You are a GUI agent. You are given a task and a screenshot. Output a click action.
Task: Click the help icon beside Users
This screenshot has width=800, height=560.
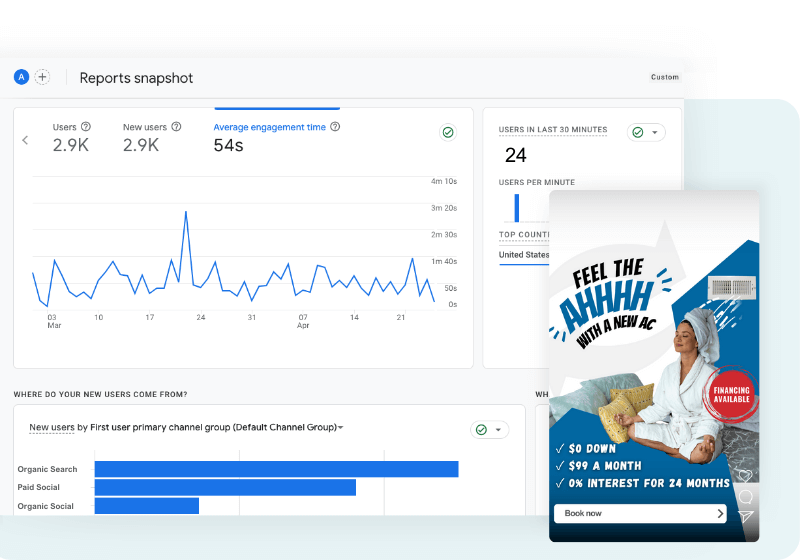(x=86, y=126)
